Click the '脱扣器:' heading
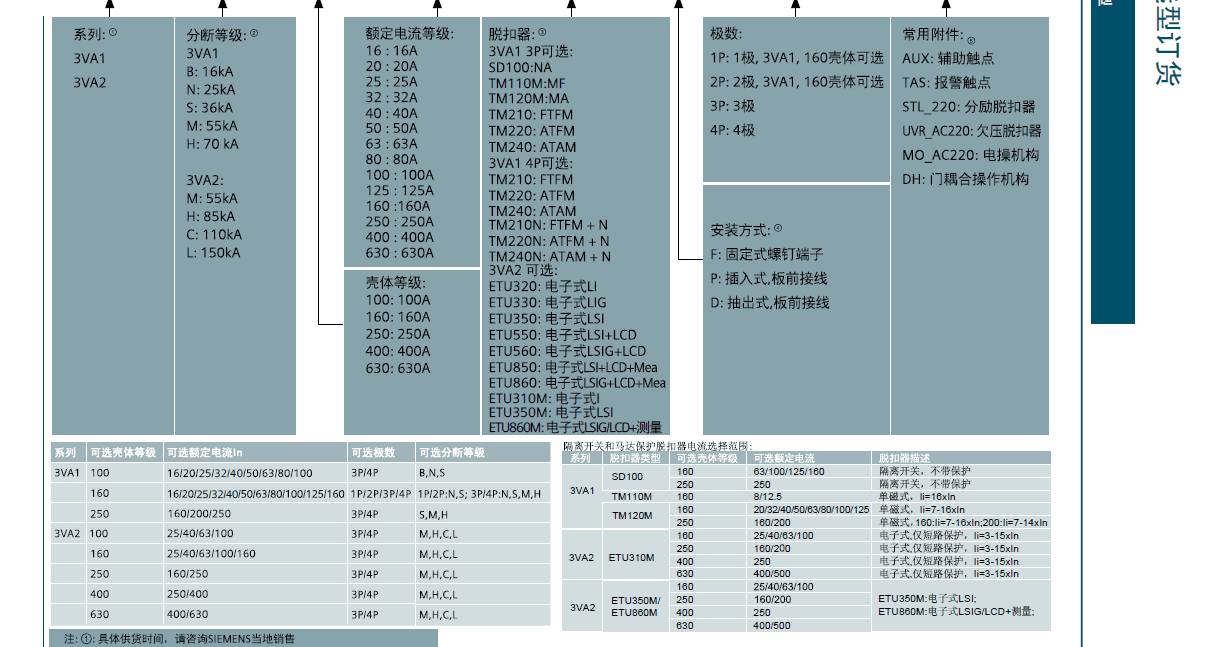 coord(511,34)
